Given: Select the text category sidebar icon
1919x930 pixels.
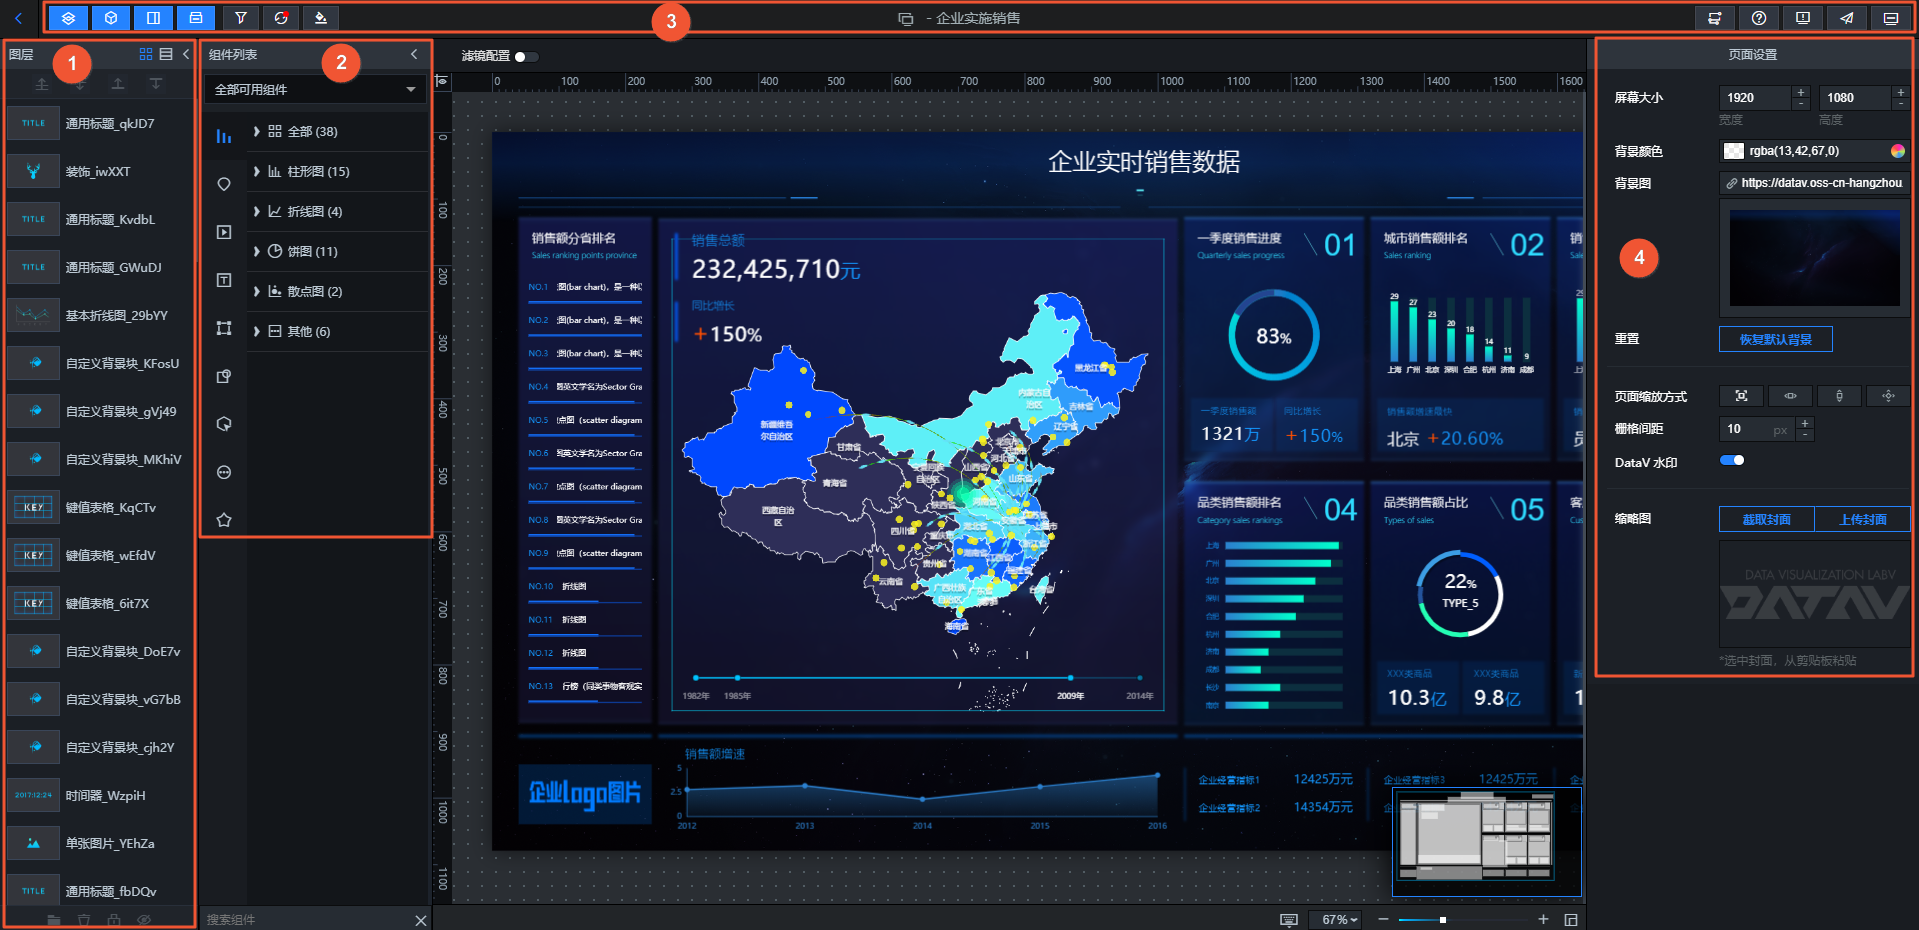Looking at the screenshot, I should pos(224,280).
